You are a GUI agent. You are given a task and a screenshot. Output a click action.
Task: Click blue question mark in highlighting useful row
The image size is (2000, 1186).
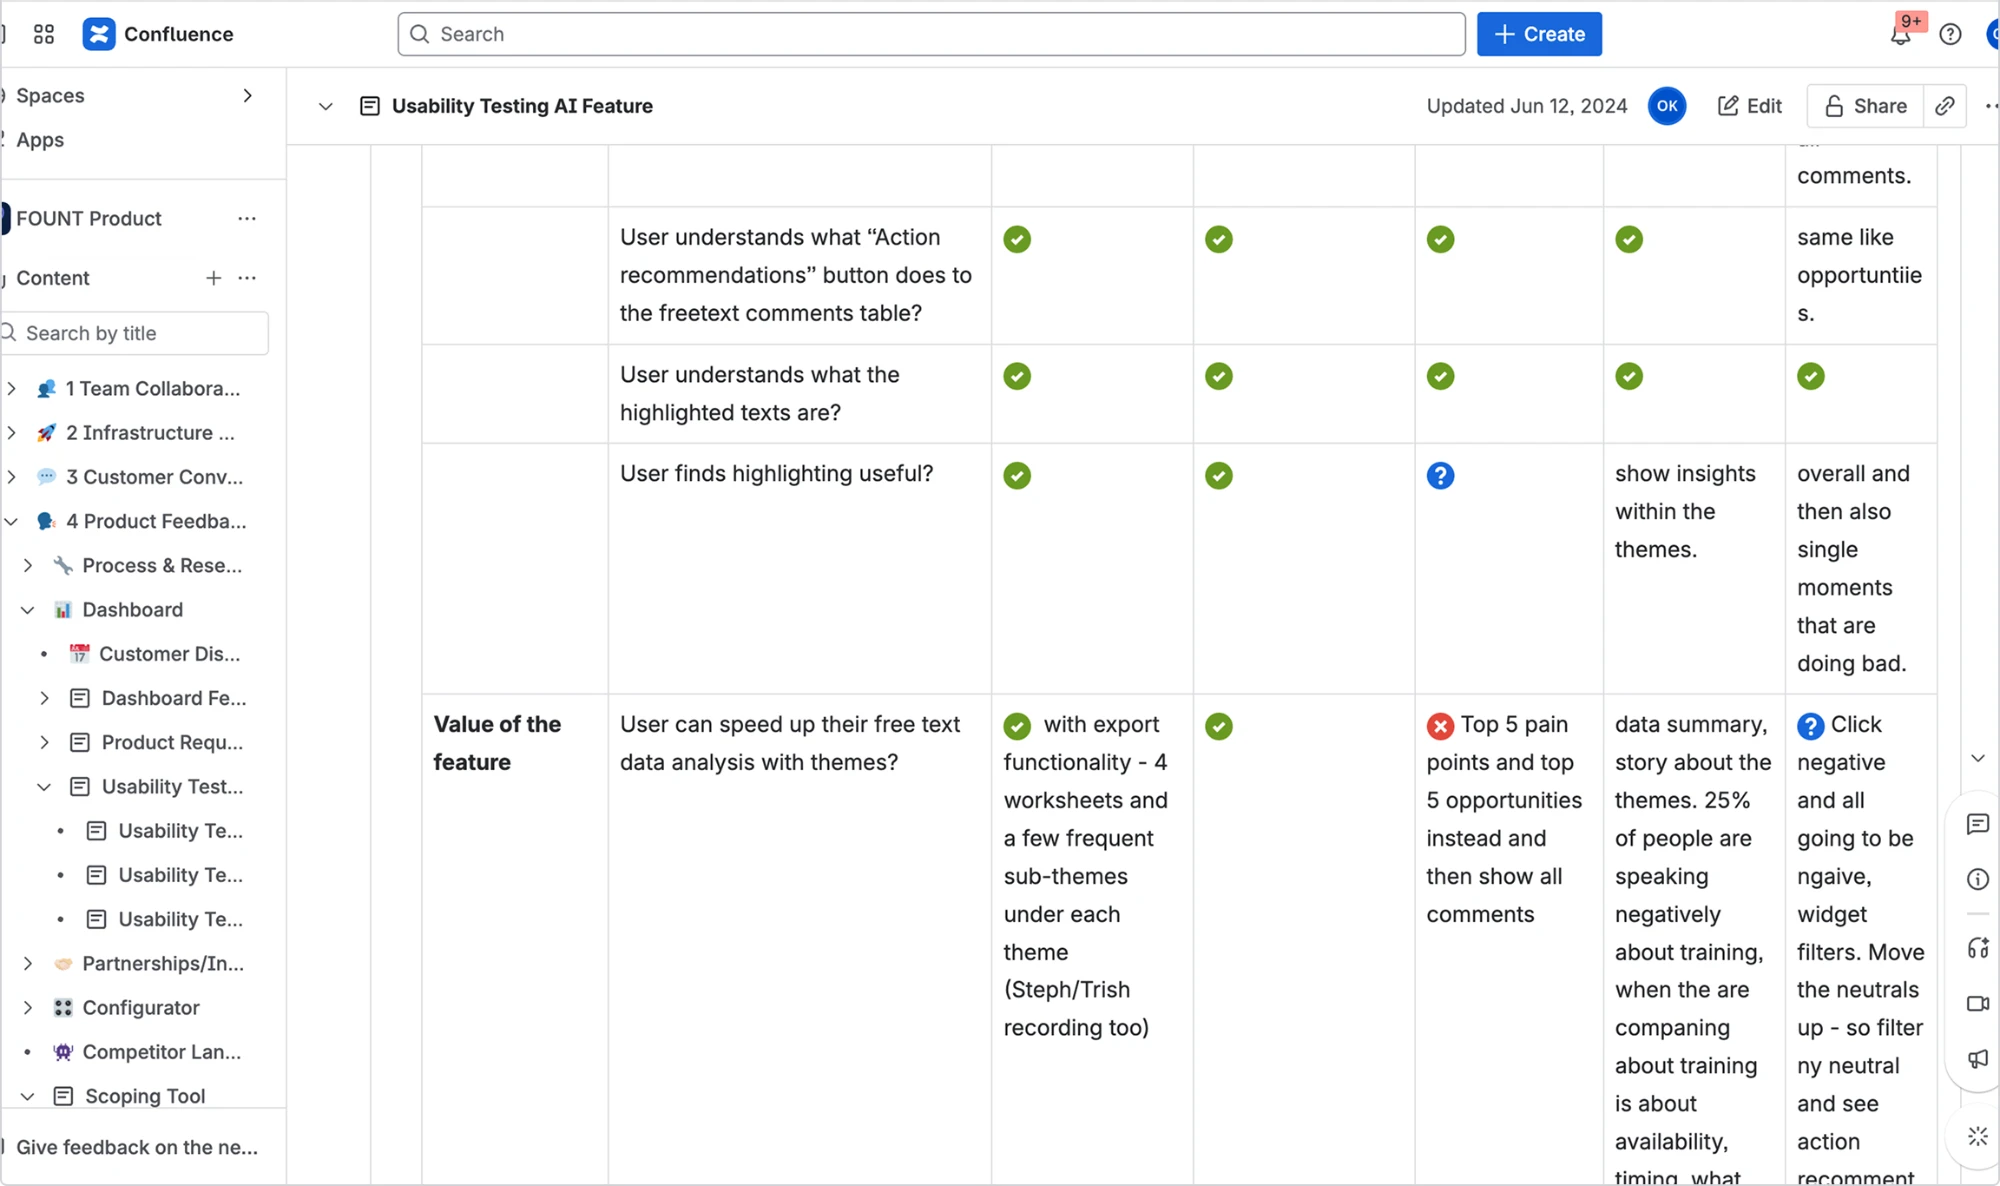(1440, 475)
